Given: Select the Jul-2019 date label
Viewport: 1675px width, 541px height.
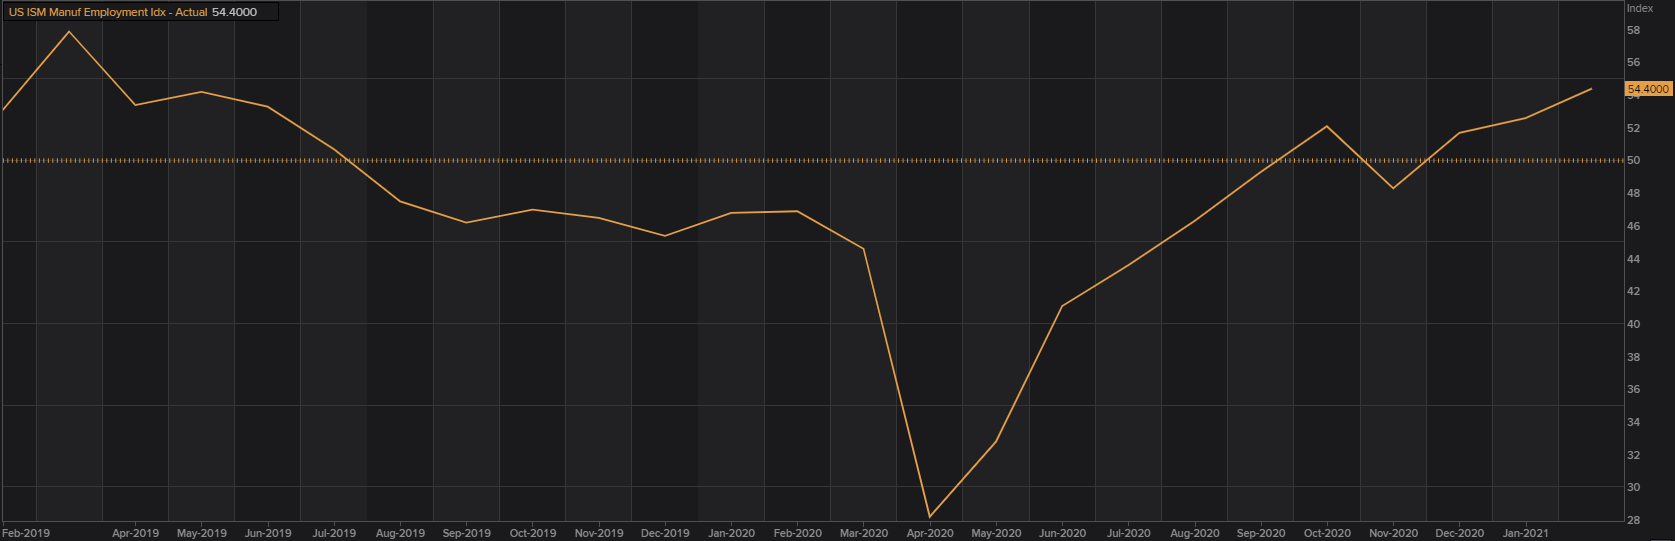Looking at the screenshot, I should click(x=334, y=533).
